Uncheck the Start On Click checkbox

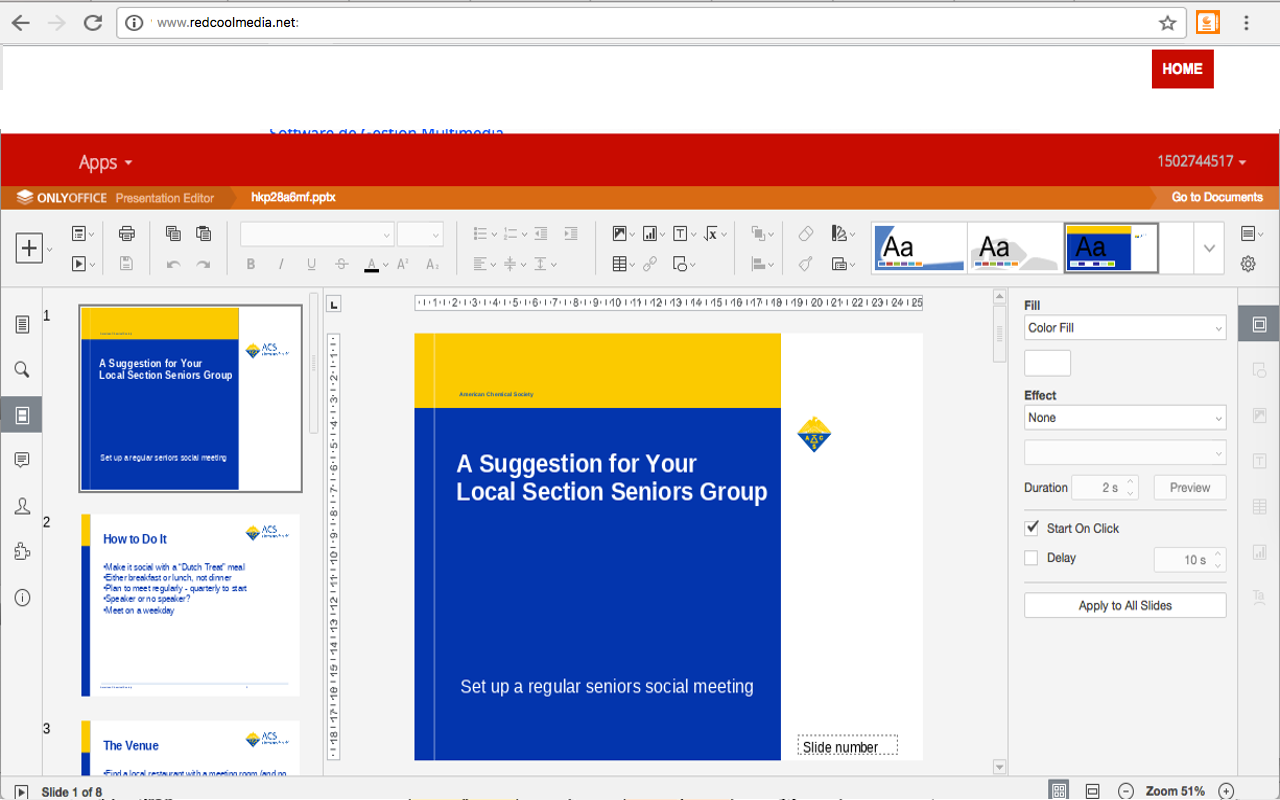(x=1032, y=528)
